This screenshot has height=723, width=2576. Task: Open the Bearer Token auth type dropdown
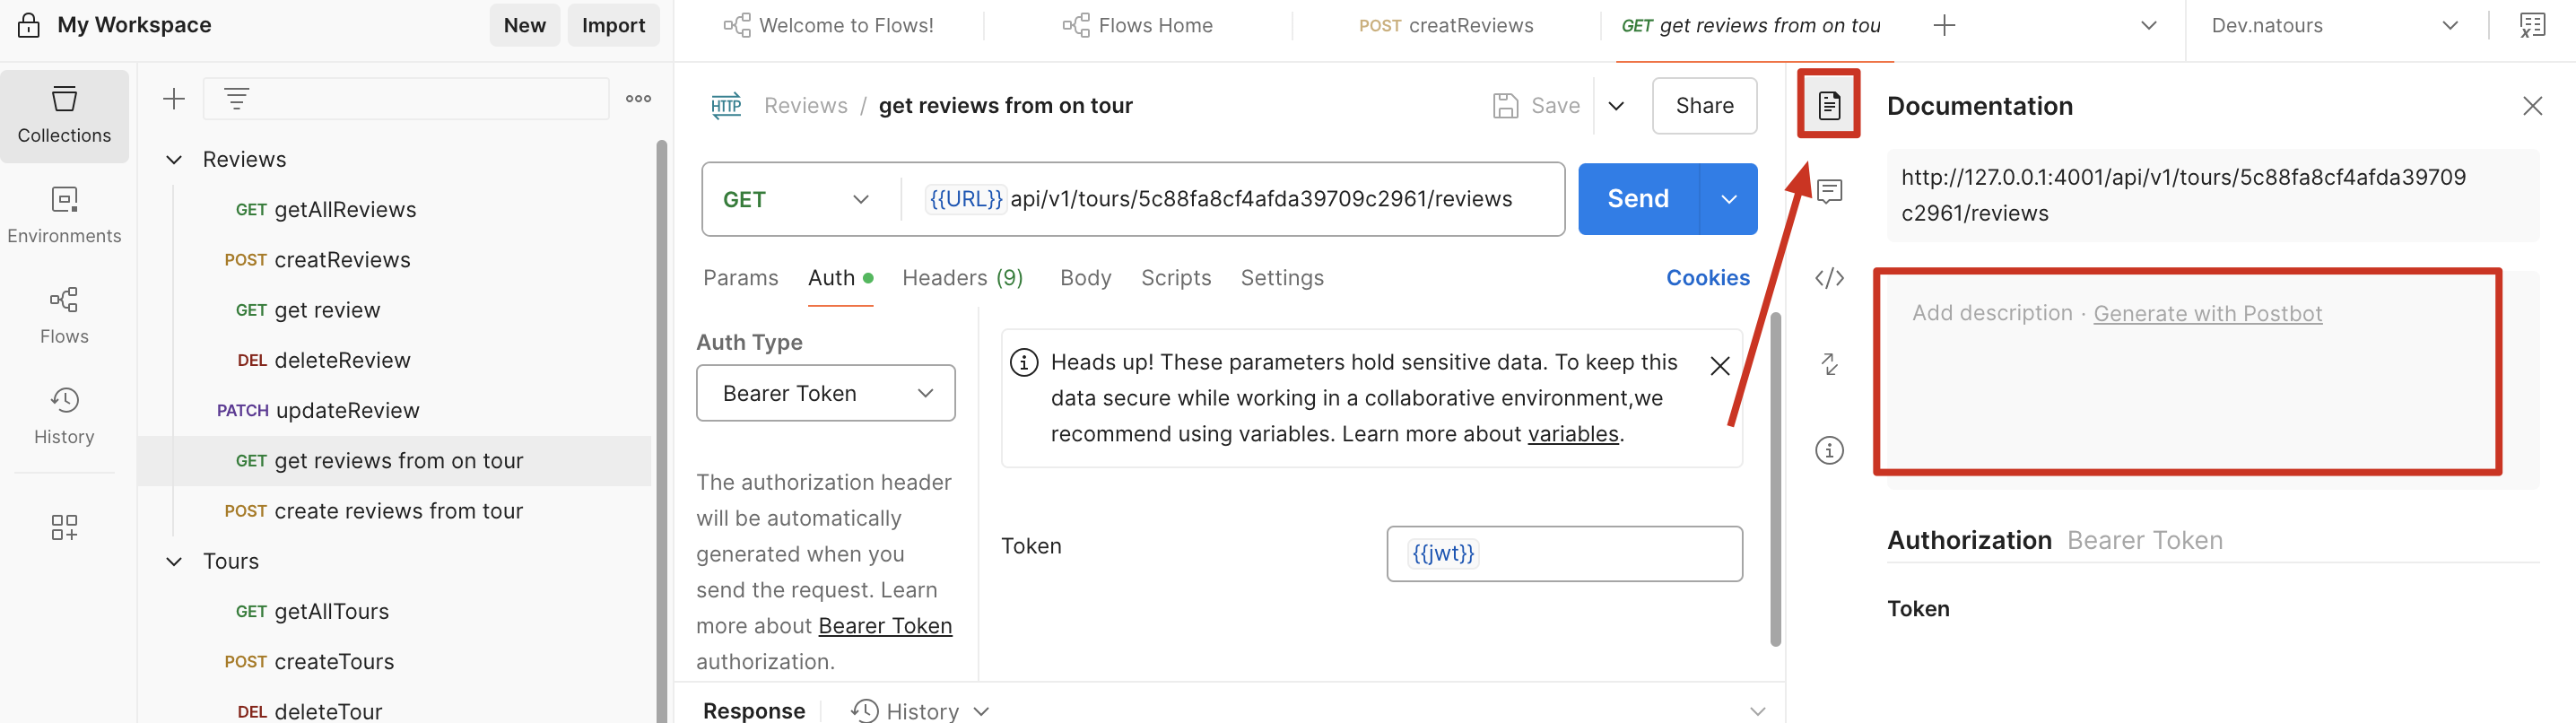coord(825,393)
